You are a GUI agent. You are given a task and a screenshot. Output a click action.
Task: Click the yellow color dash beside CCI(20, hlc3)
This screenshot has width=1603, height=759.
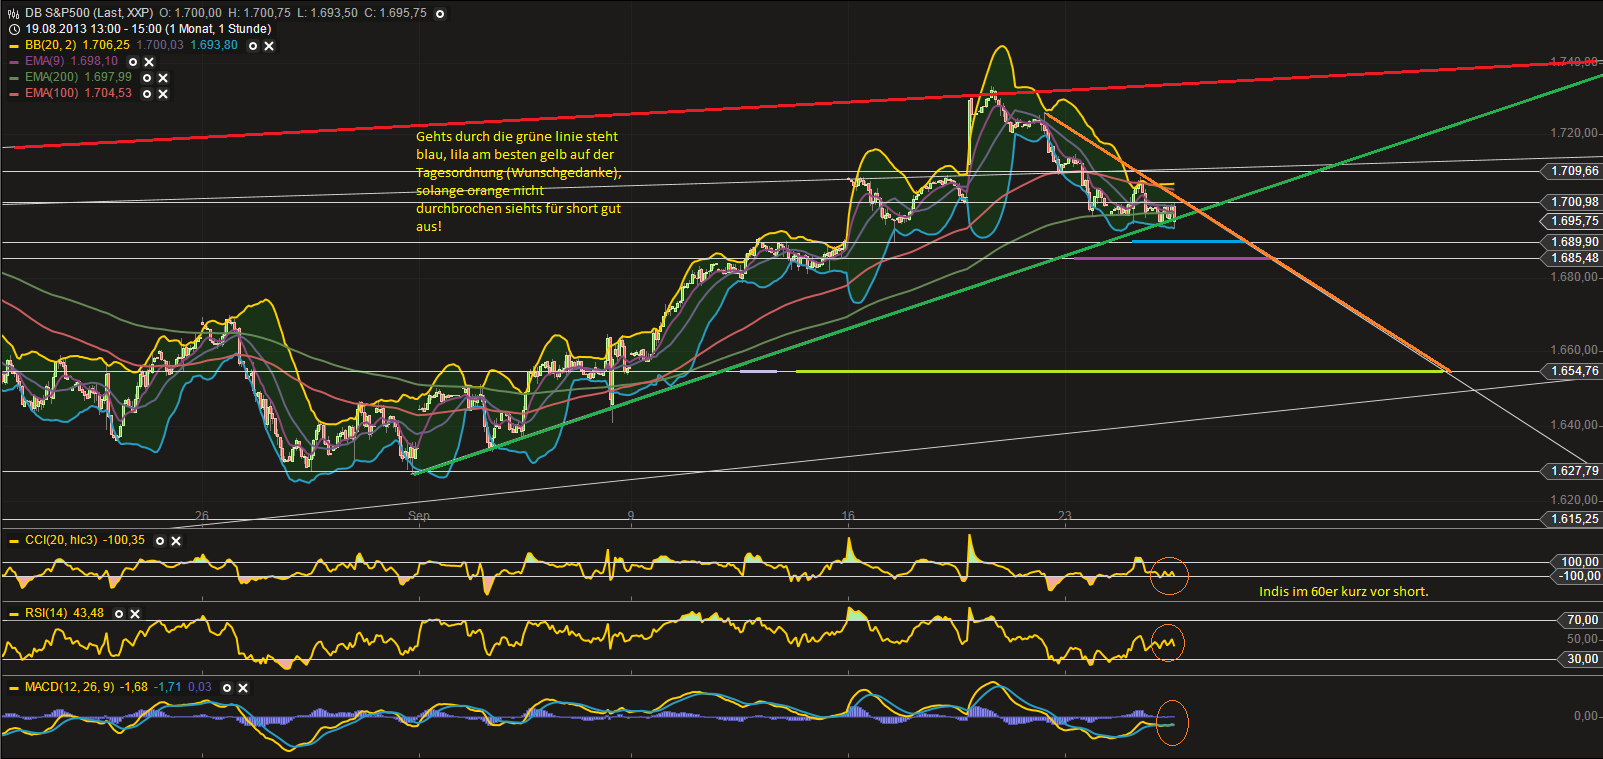(14, 541)
